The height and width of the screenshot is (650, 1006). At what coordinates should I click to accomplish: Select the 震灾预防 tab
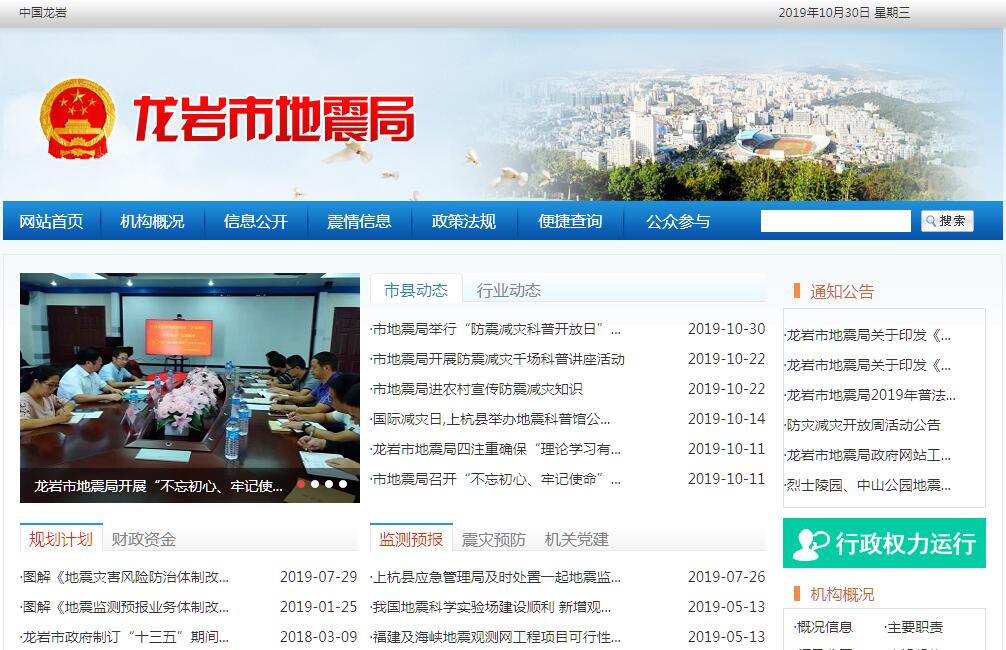[x=493, y=539]
